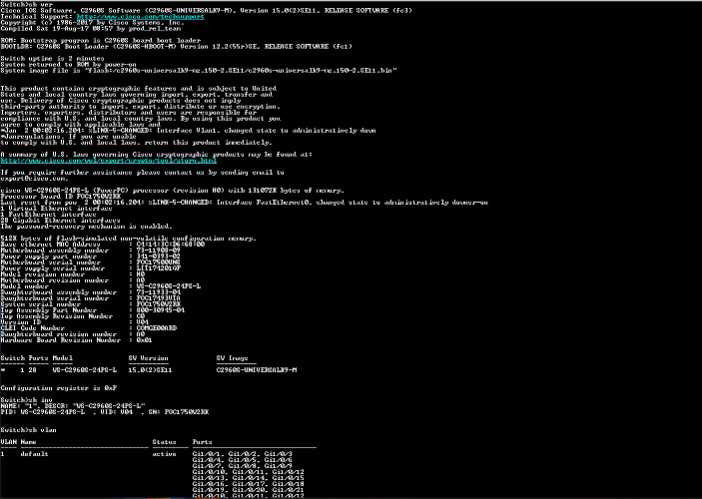Click port row 'Gi1/0/1, Gi1/0/2, Gi1/0/3'
This screenshot has height=499, width=702.
coord(242,454)
